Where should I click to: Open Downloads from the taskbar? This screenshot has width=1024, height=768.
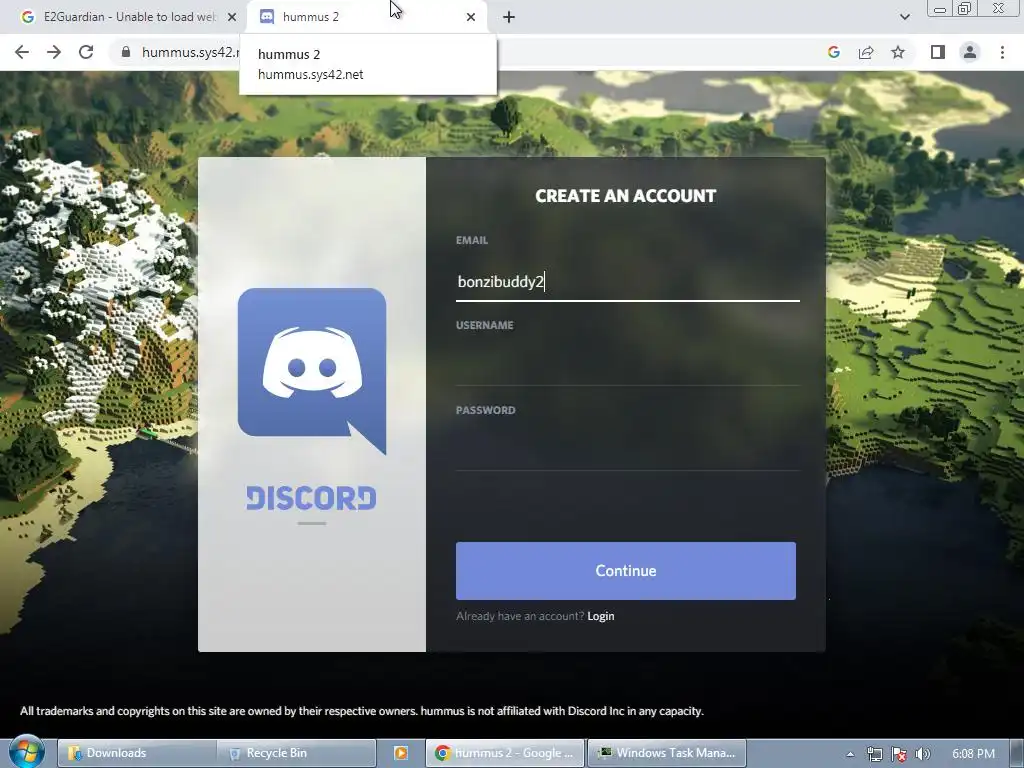136,753
